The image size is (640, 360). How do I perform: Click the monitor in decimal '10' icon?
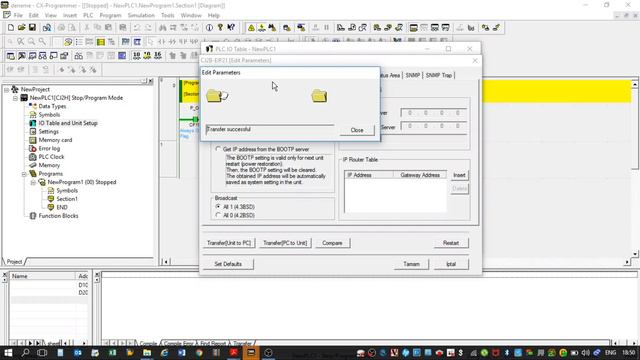click(136, 56)
